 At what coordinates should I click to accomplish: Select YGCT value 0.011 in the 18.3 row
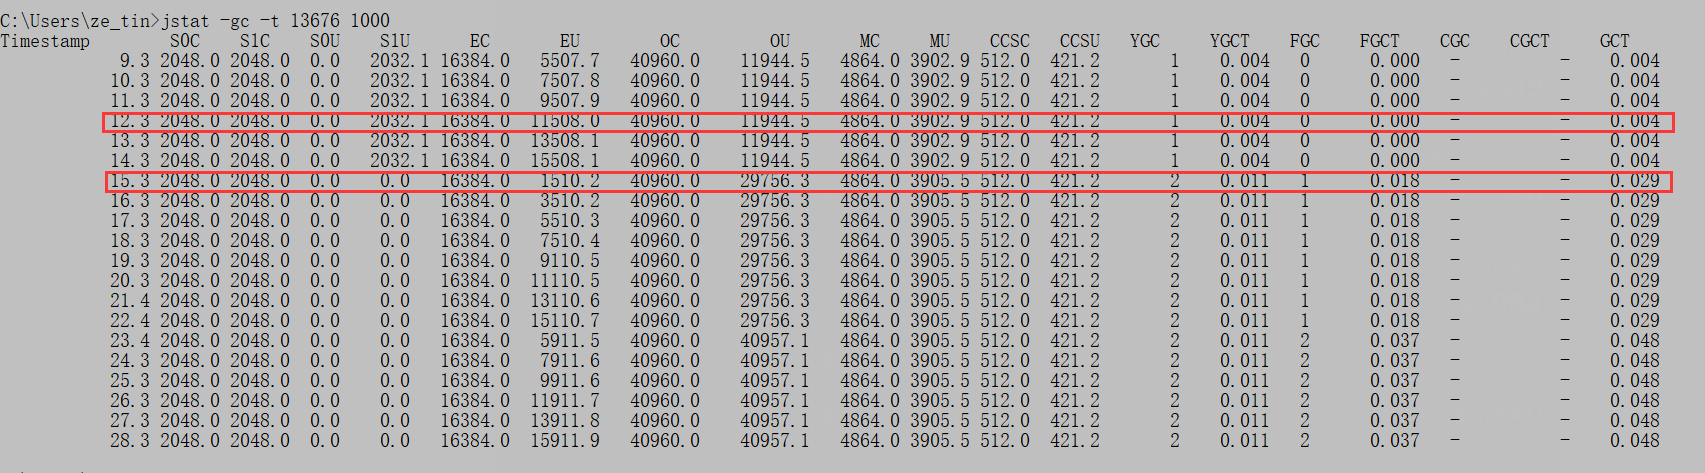point(1245,241)
